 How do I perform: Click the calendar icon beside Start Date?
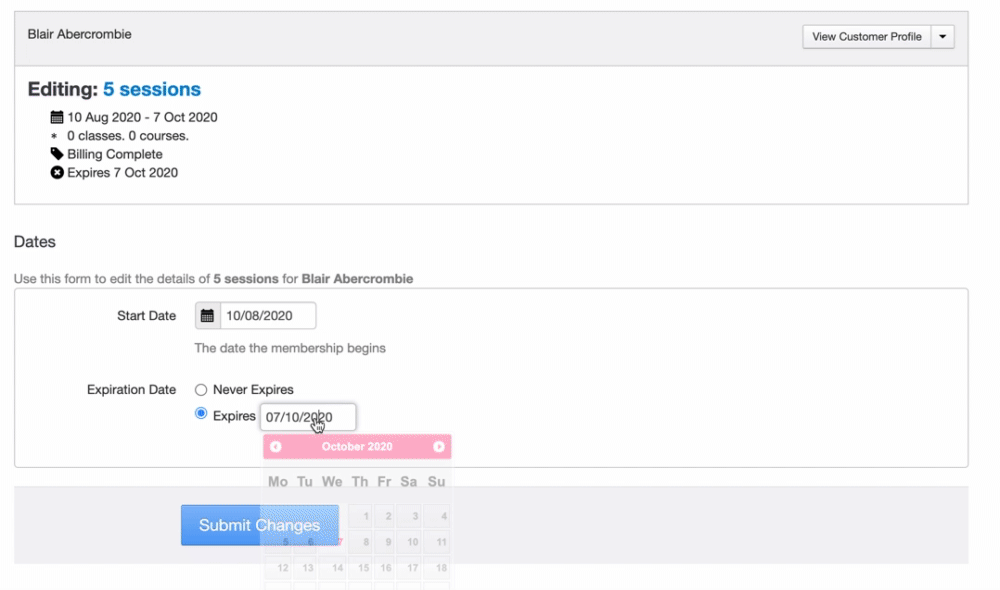(207, 316)
